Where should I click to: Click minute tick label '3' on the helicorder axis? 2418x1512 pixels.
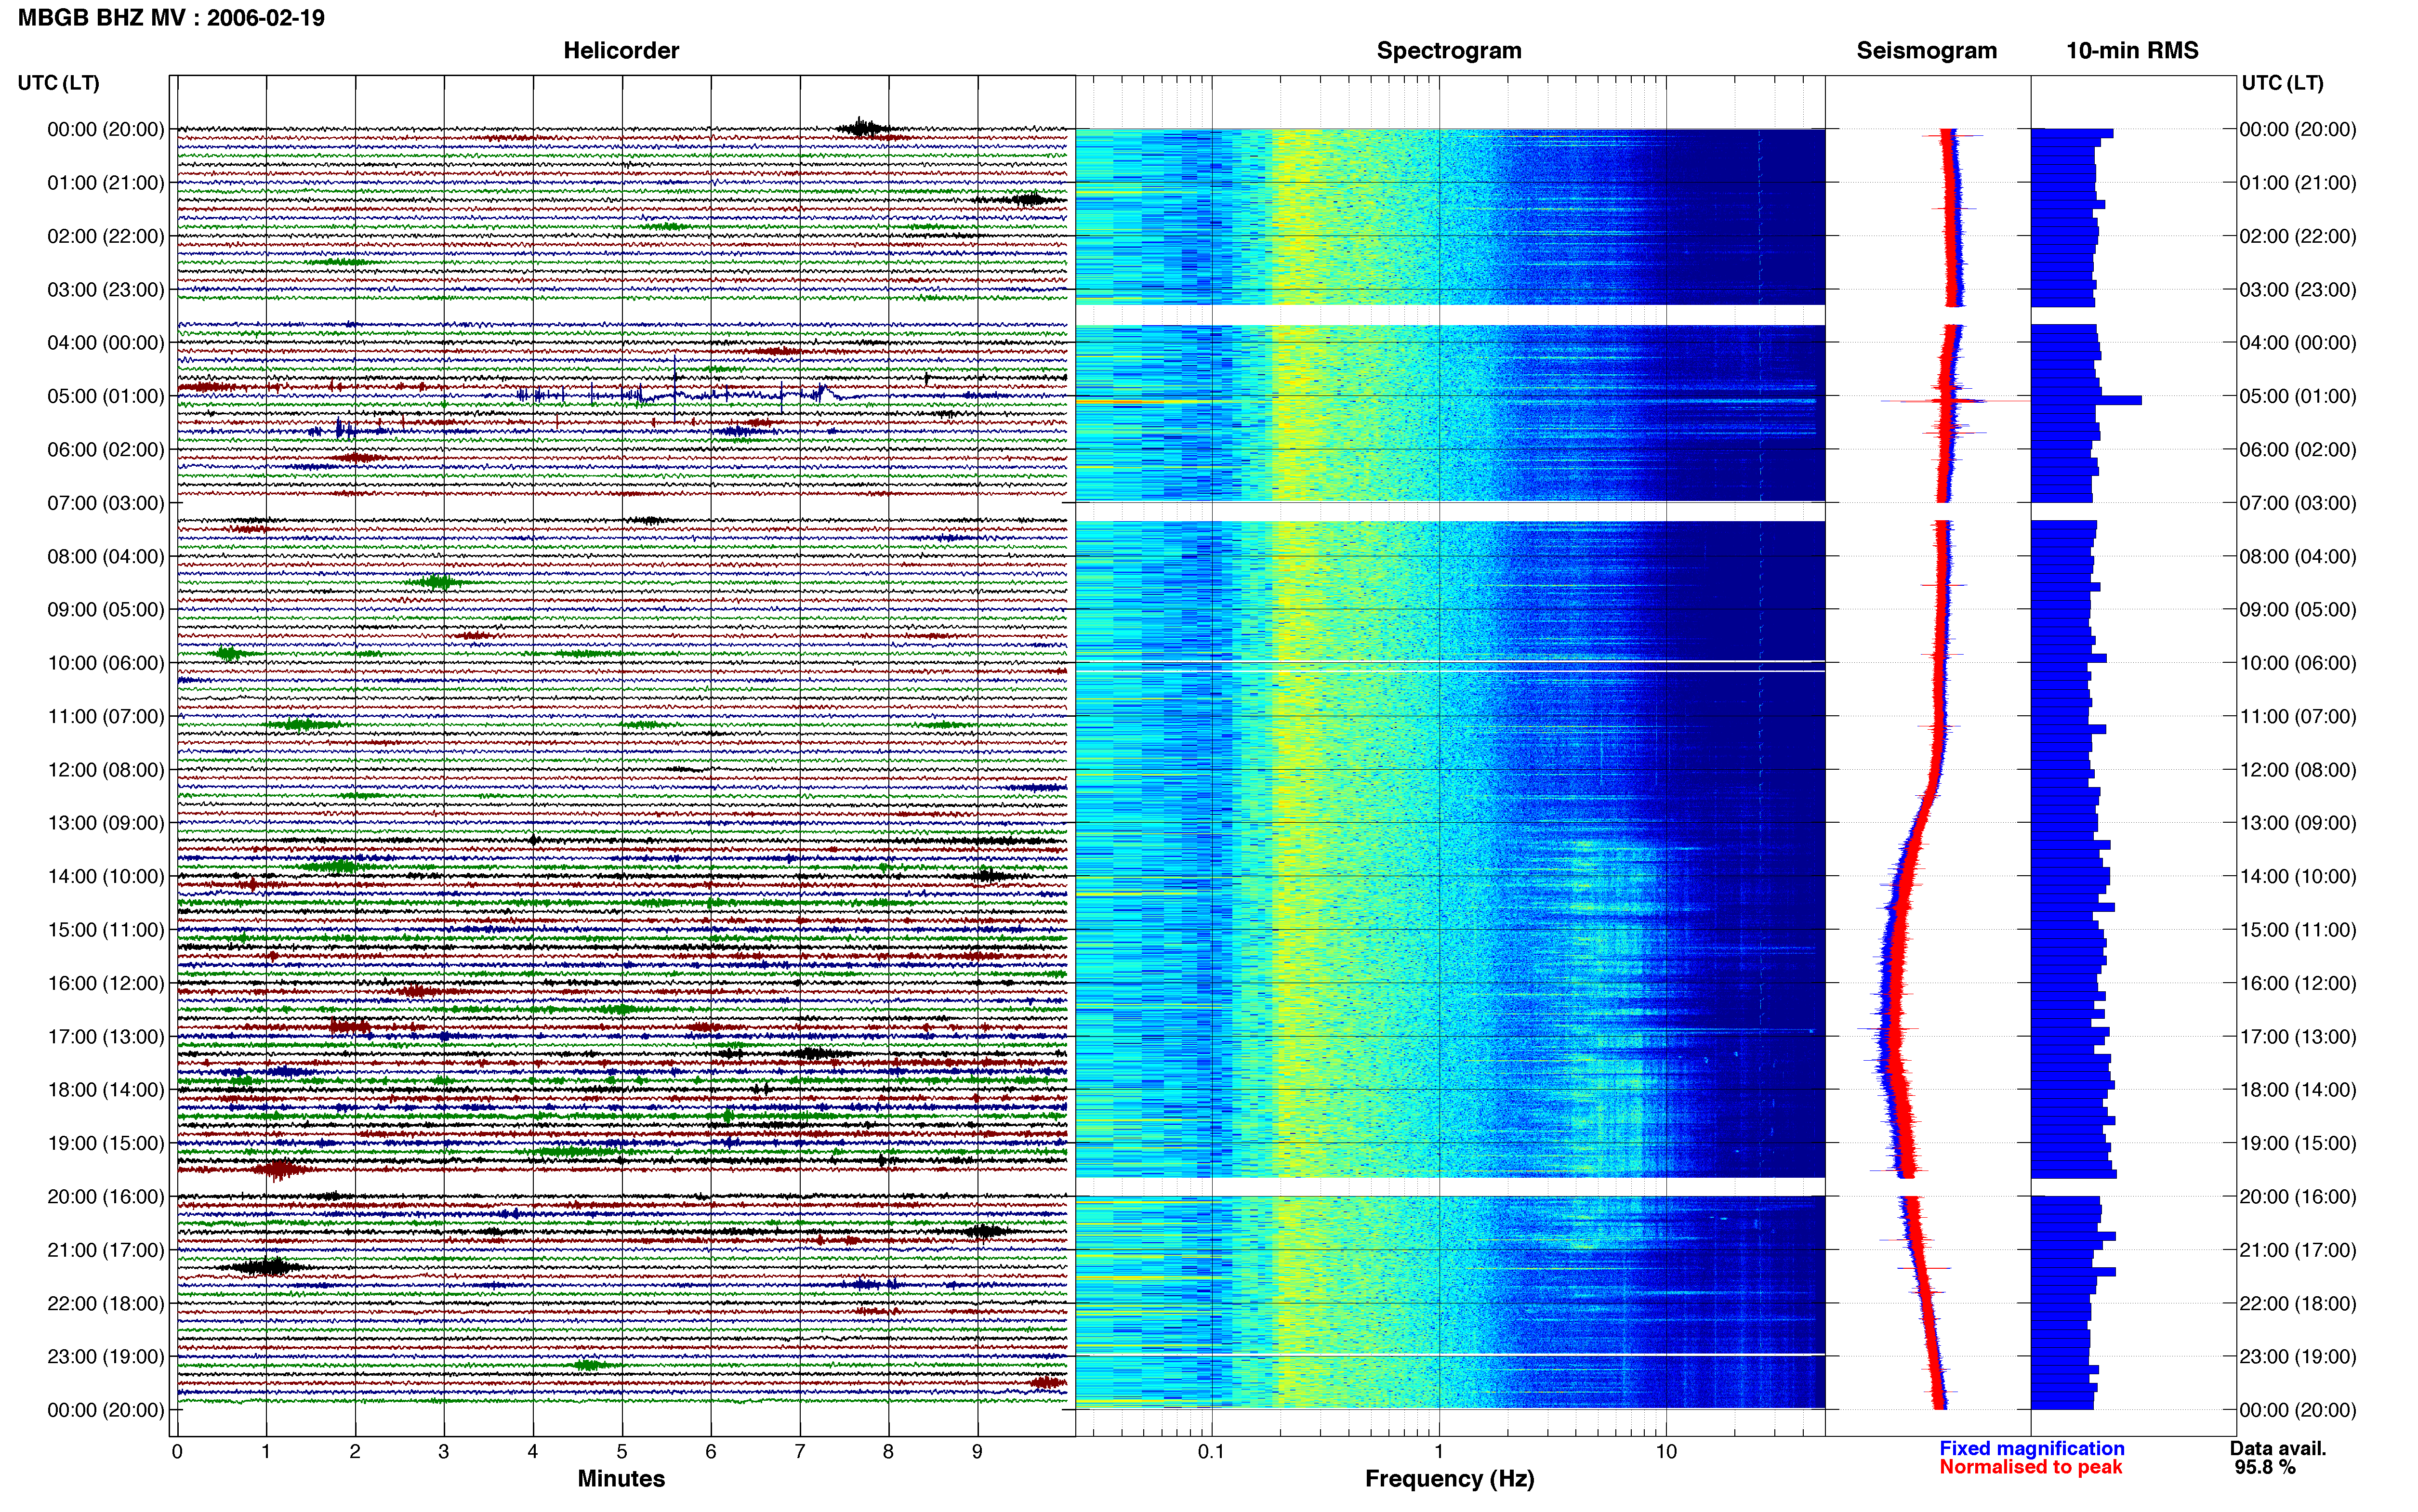click(x=444, y=1452)
